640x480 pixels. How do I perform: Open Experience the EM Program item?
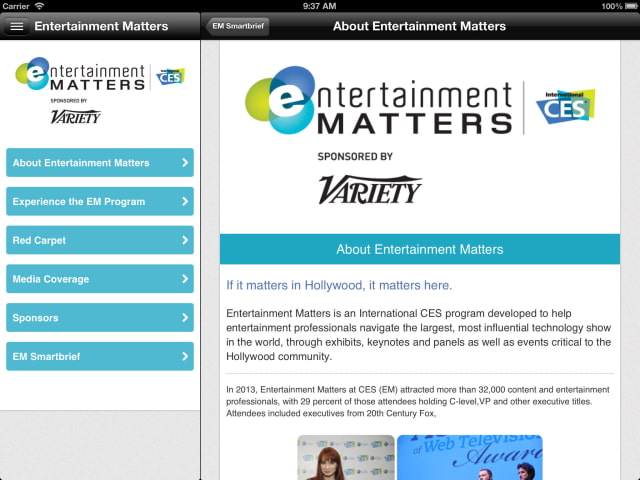(x=100, y=201)
